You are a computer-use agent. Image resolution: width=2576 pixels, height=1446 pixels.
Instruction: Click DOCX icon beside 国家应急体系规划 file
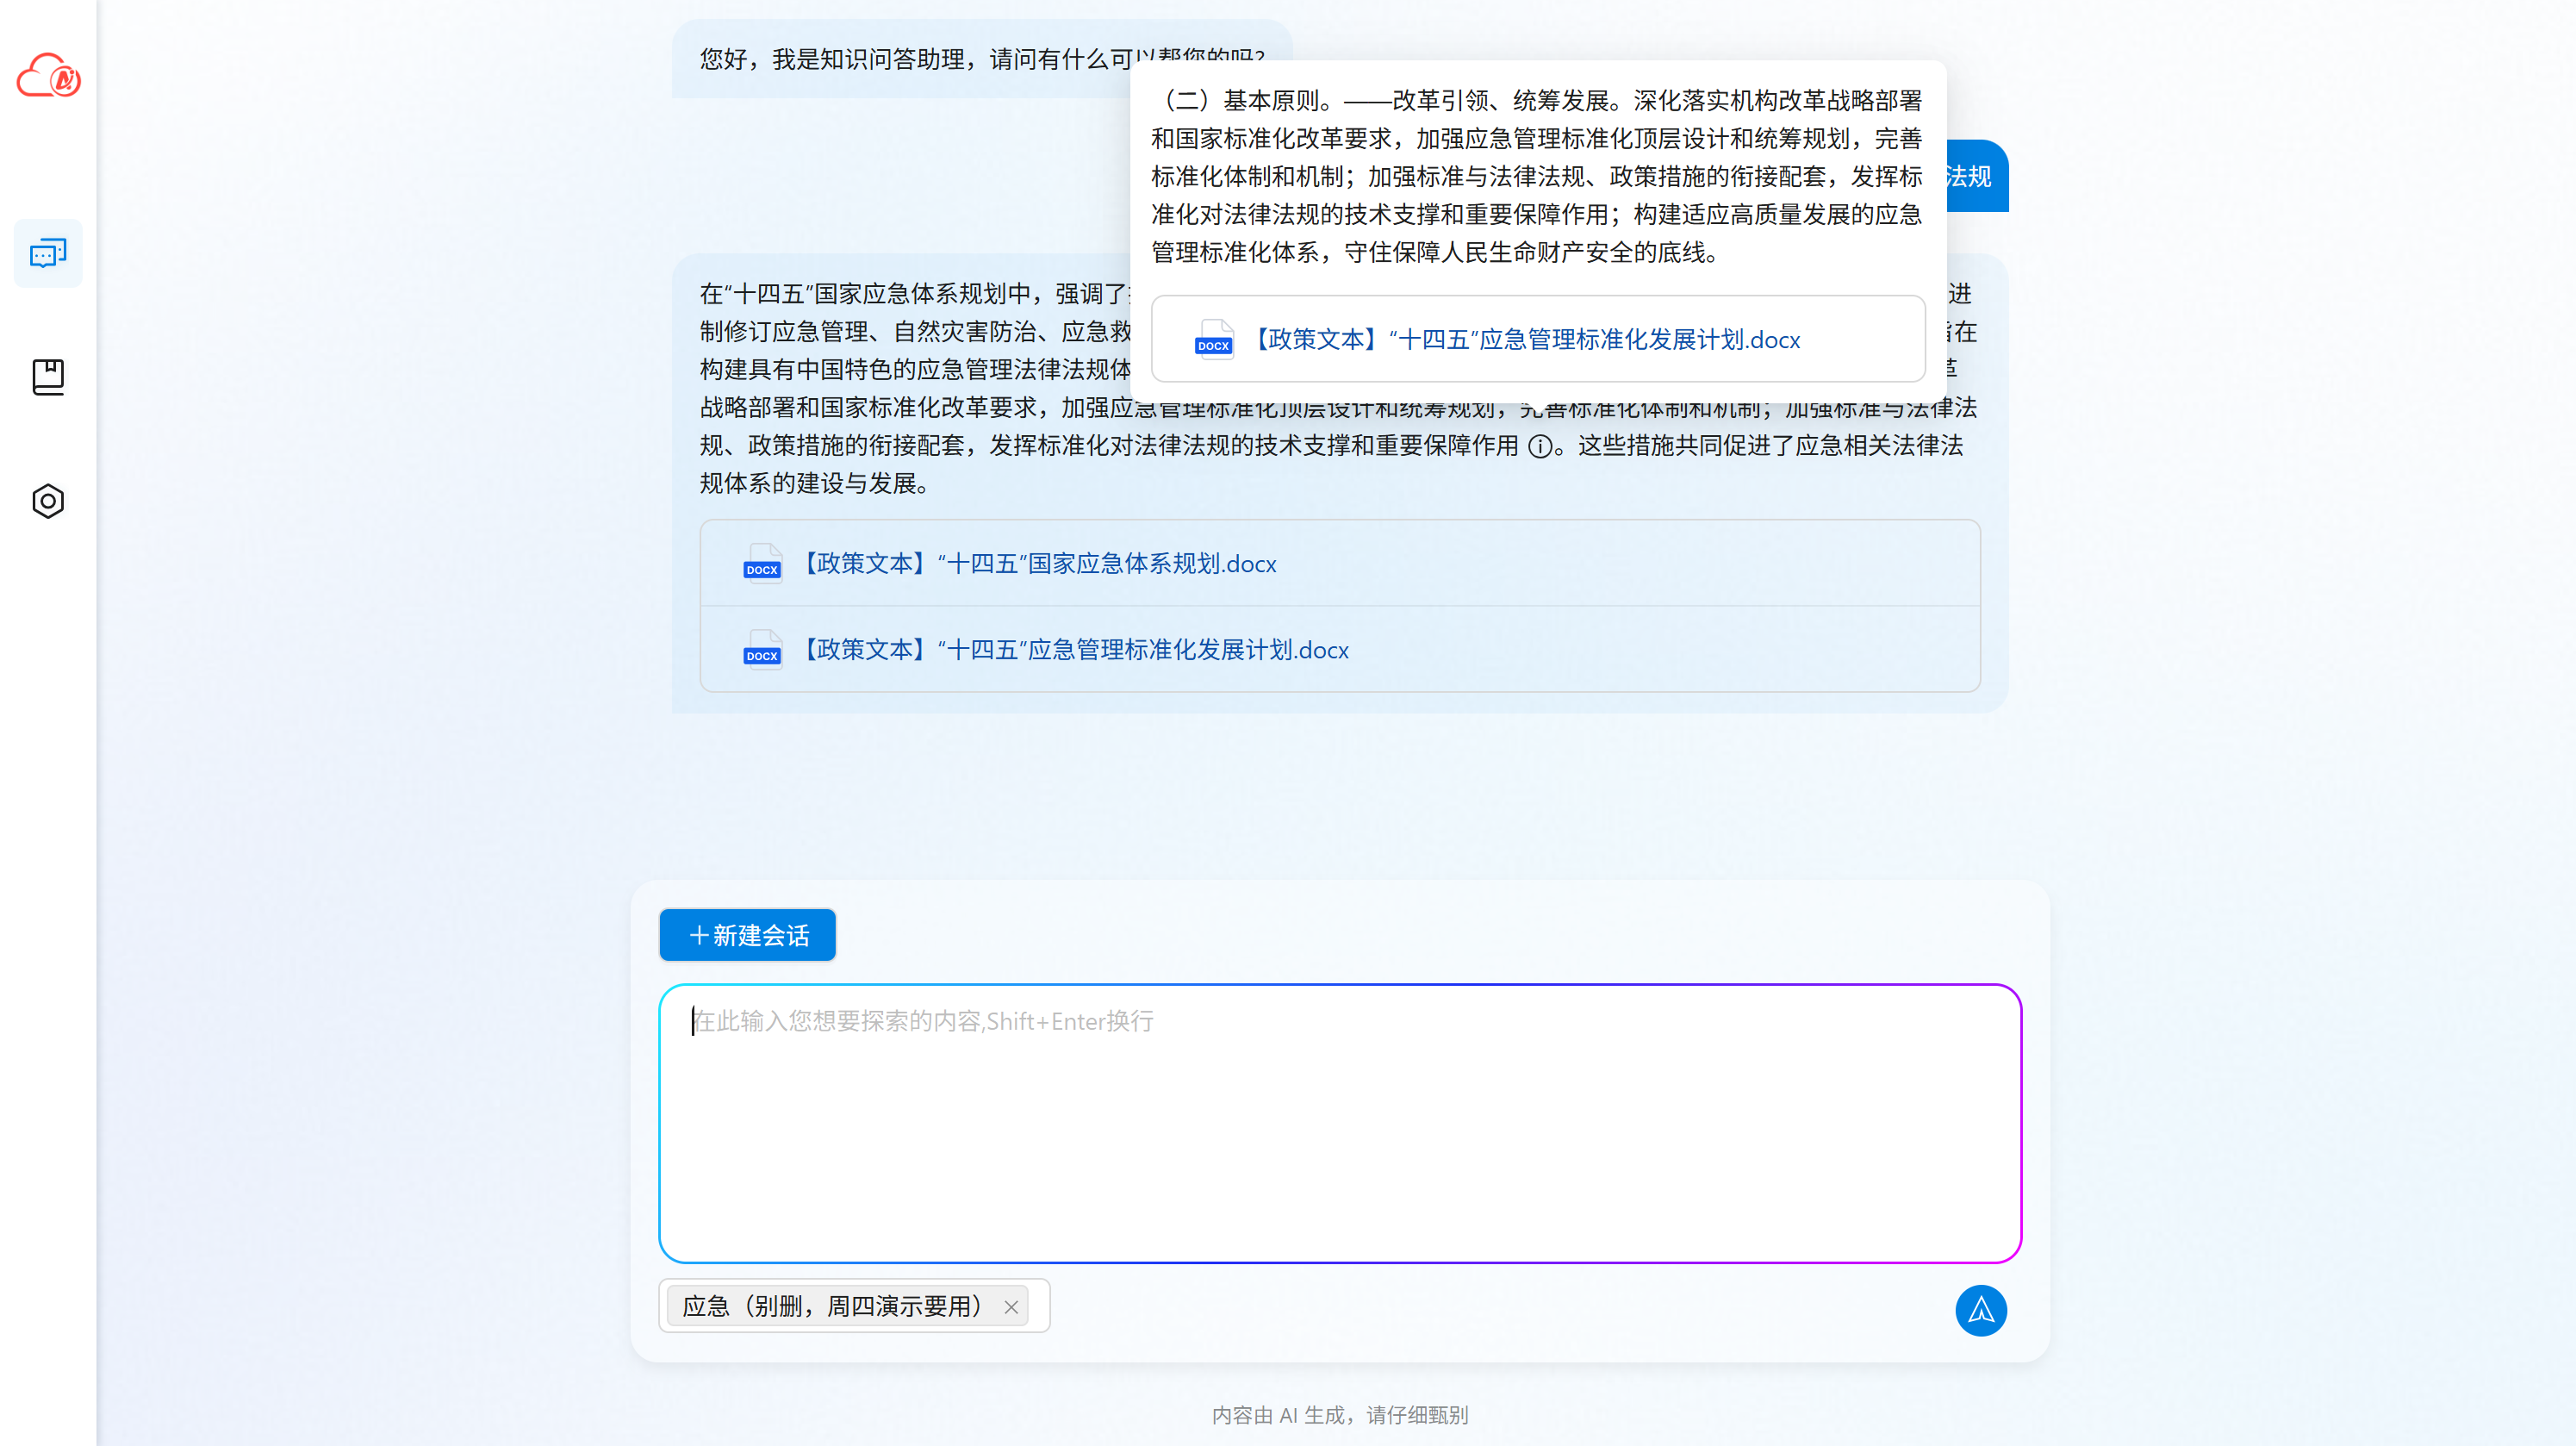tap(762, 563)
